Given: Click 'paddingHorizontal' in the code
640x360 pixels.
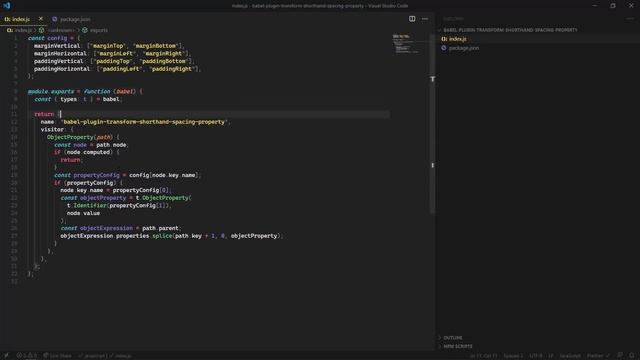Looking at the screenshot, I should (62, 69).
